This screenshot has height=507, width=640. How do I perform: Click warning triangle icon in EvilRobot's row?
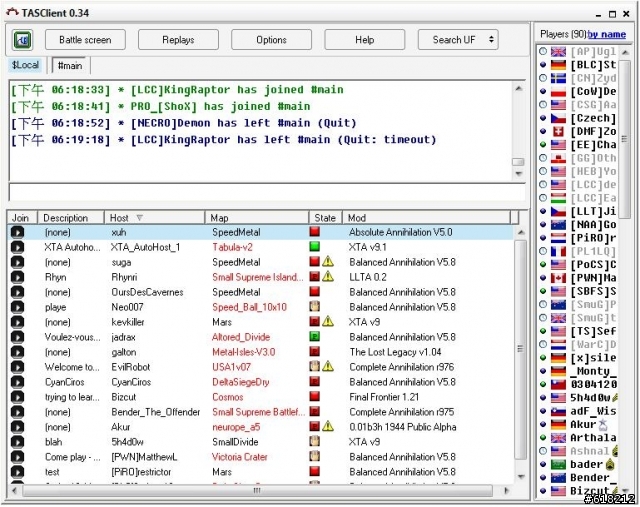328,367
